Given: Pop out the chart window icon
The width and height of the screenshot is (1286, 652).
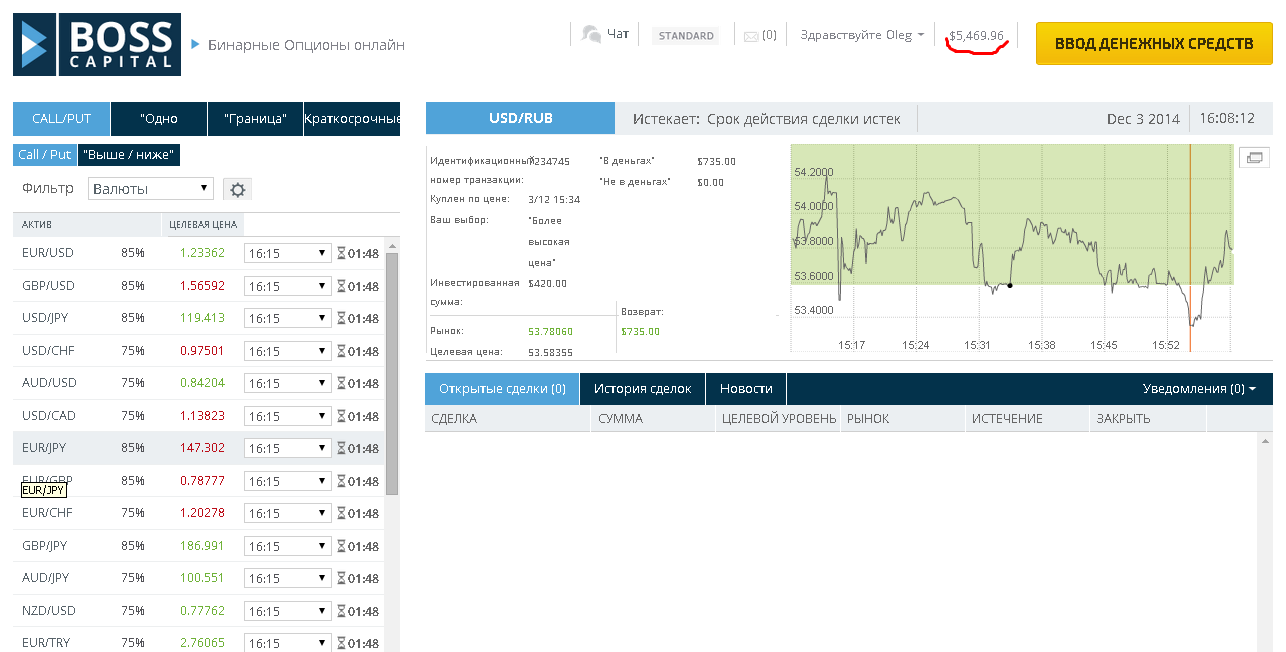Looking at the screenshot, I should point(1254,157).
